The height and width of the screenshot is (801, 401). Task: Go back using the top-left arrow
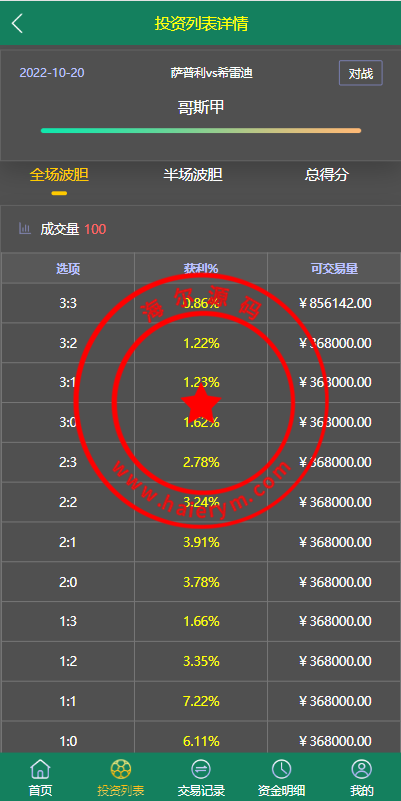pyautogui.click(x=17, y=23)
